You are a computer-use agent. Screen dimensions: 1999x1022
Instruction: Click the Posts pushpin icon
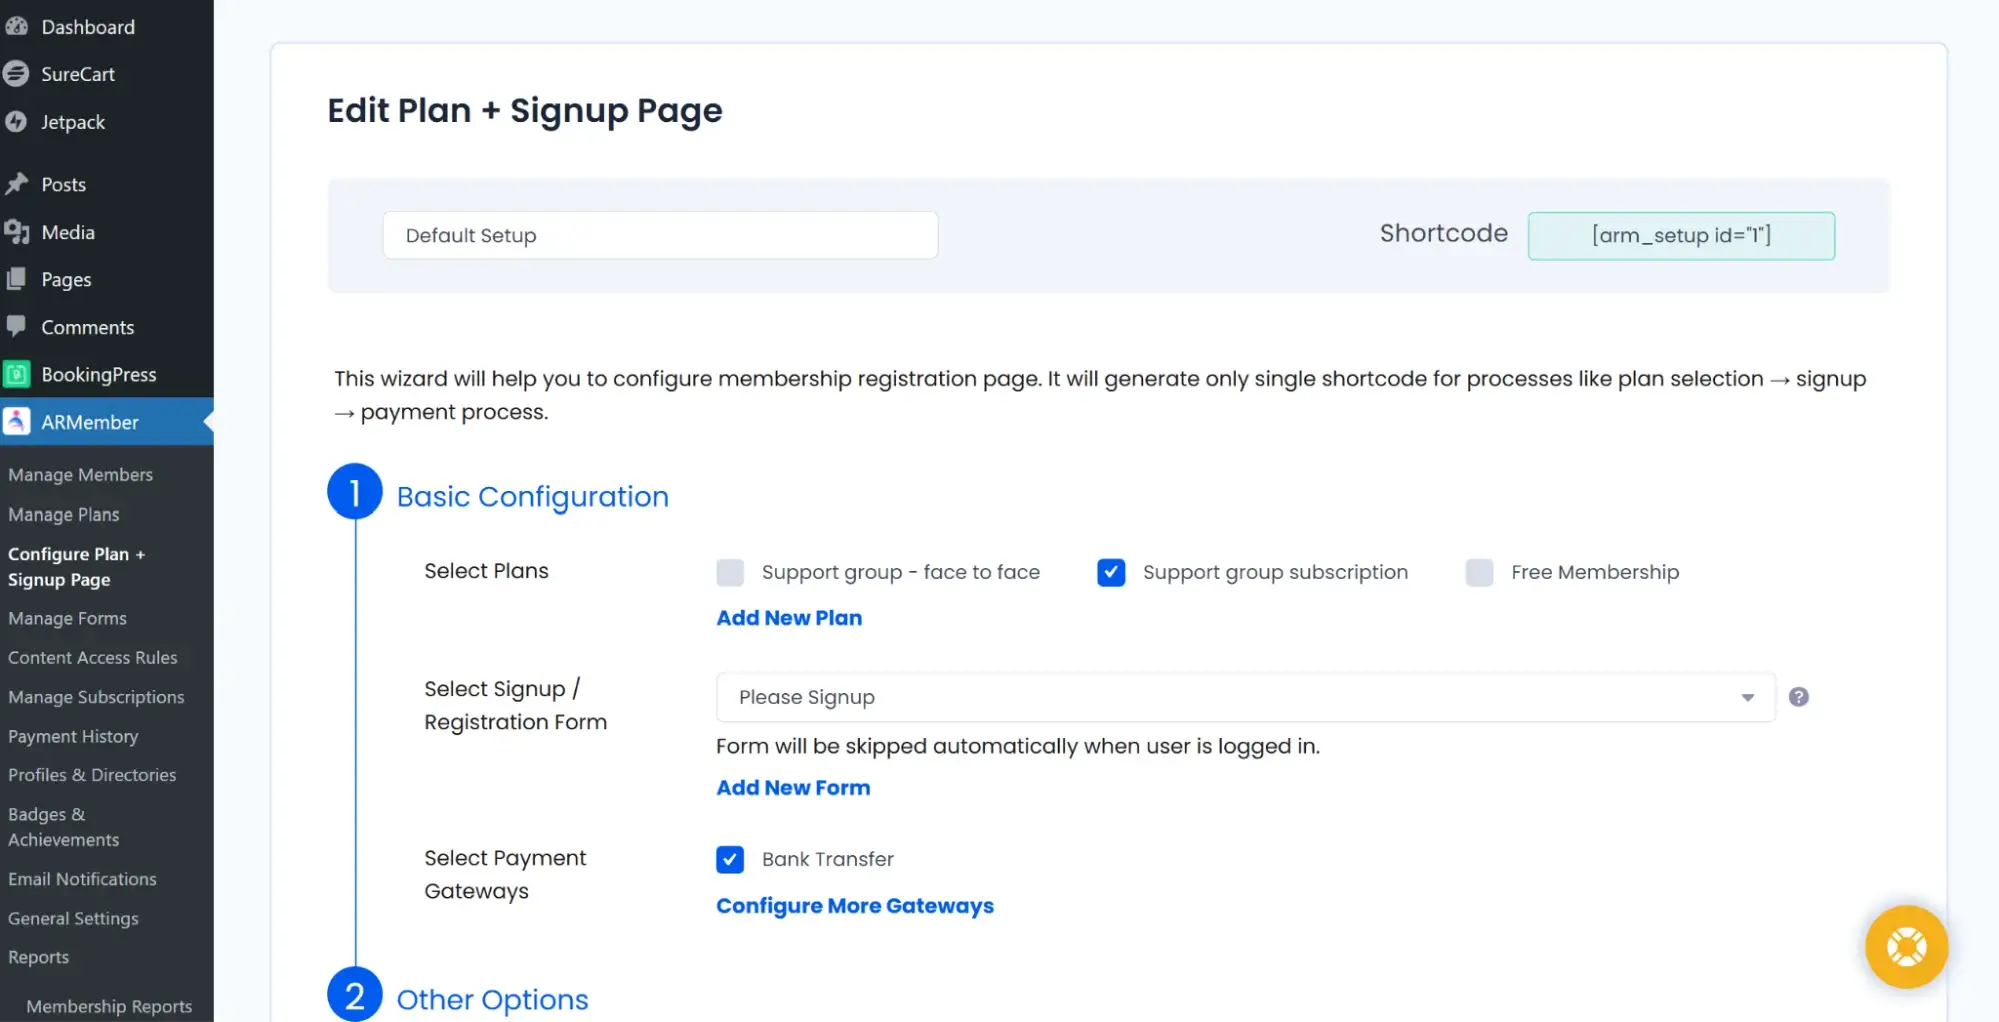click(16, 184)
